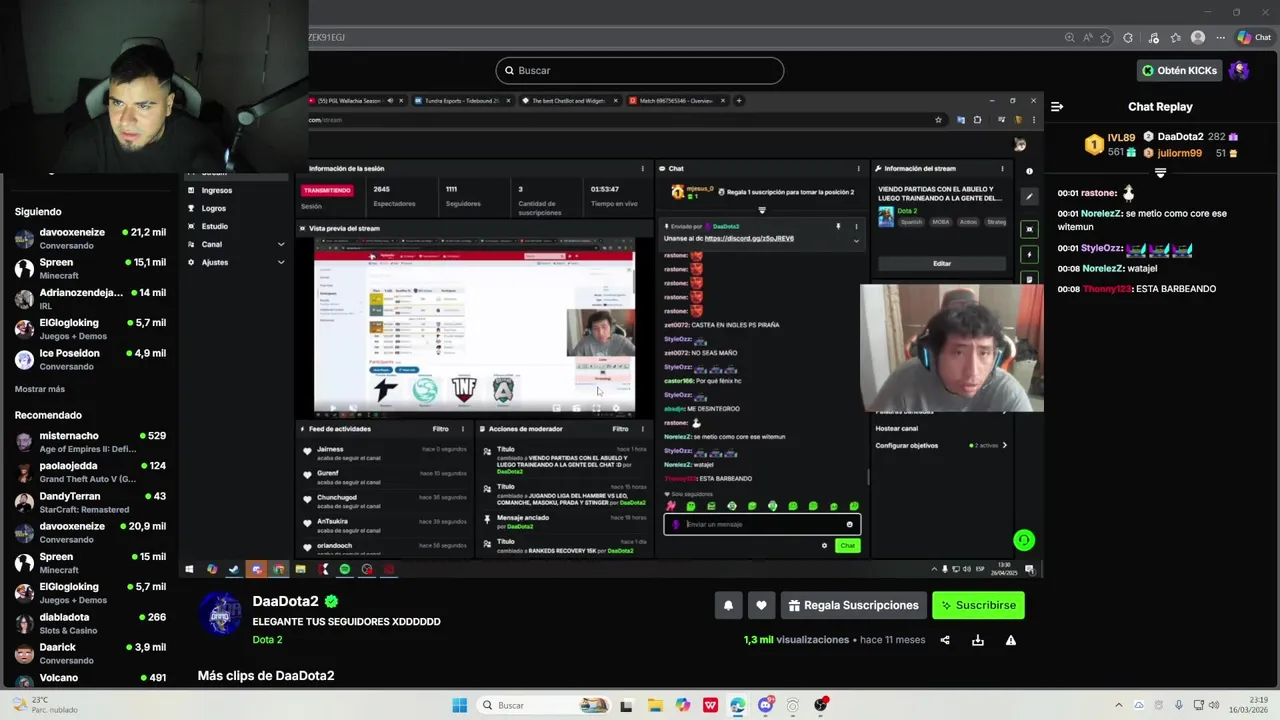Open File Explorer from the taskbar
1280x720 pixels.
pyautogui.click(x=655, y=705)
